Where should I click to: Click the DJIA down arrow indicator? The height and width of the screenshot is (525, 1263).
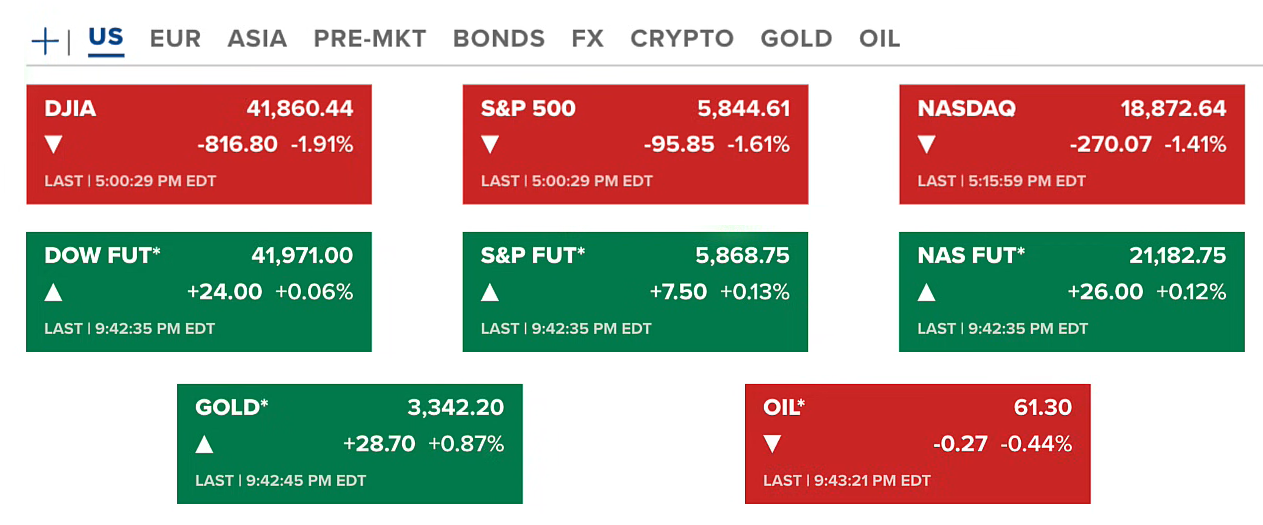click(x=54, y=145)
